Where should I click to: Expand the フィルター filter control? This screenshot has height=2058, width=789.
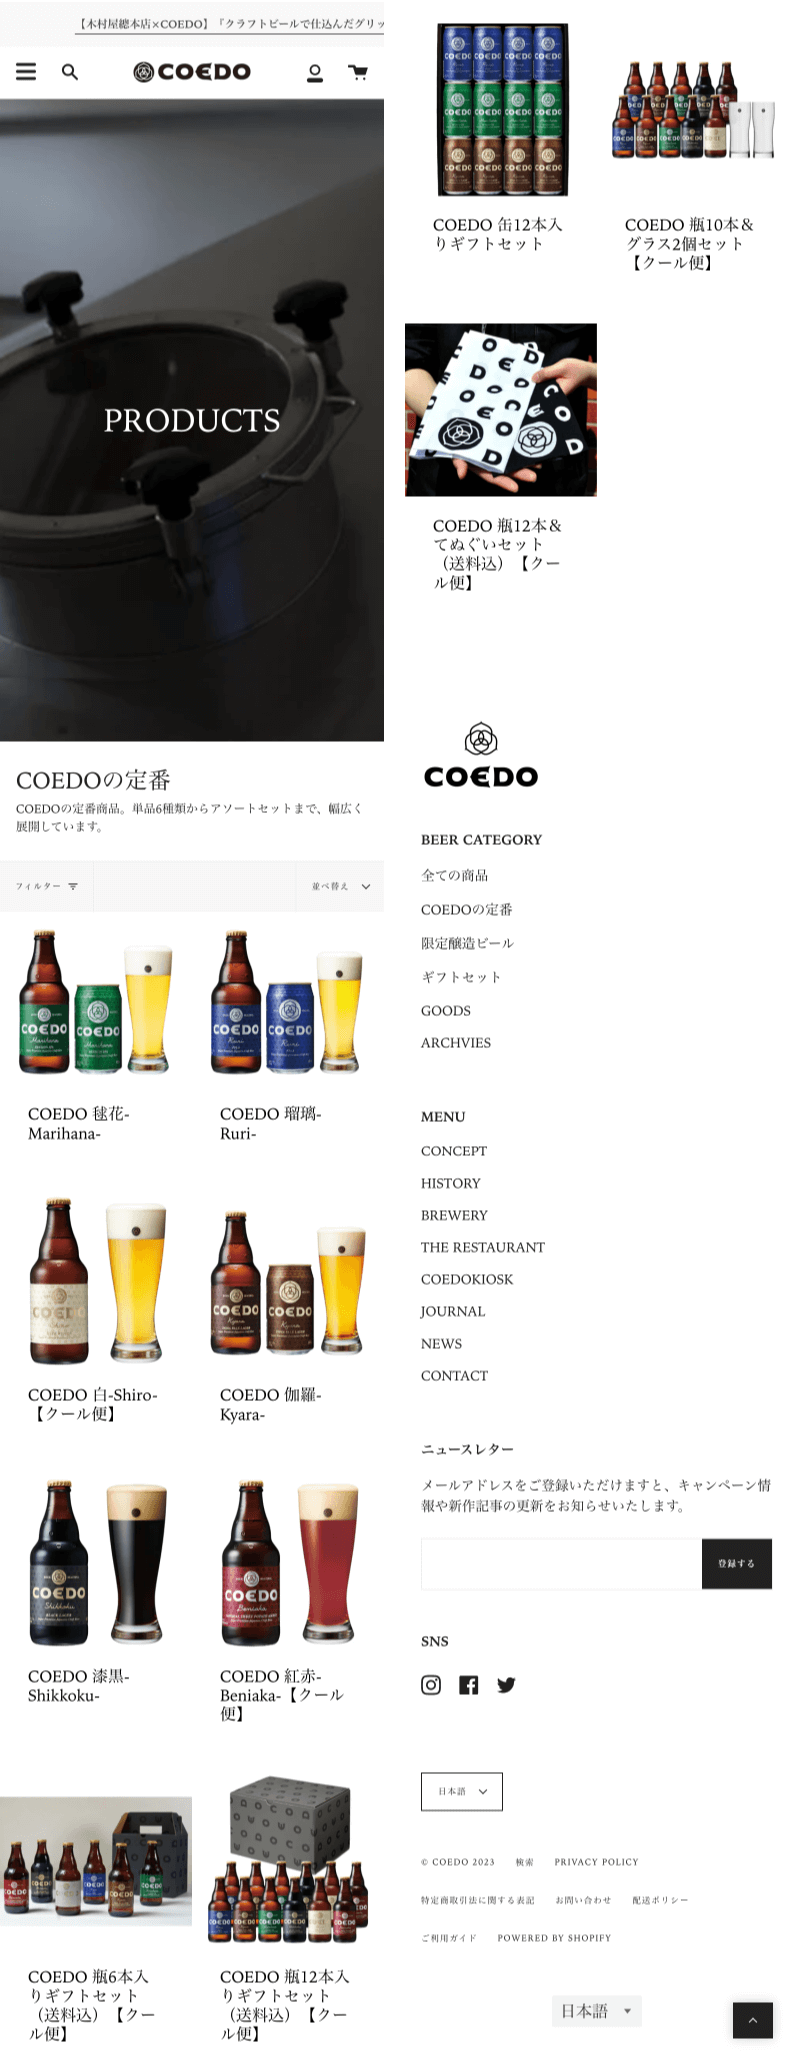pos(47,886)
